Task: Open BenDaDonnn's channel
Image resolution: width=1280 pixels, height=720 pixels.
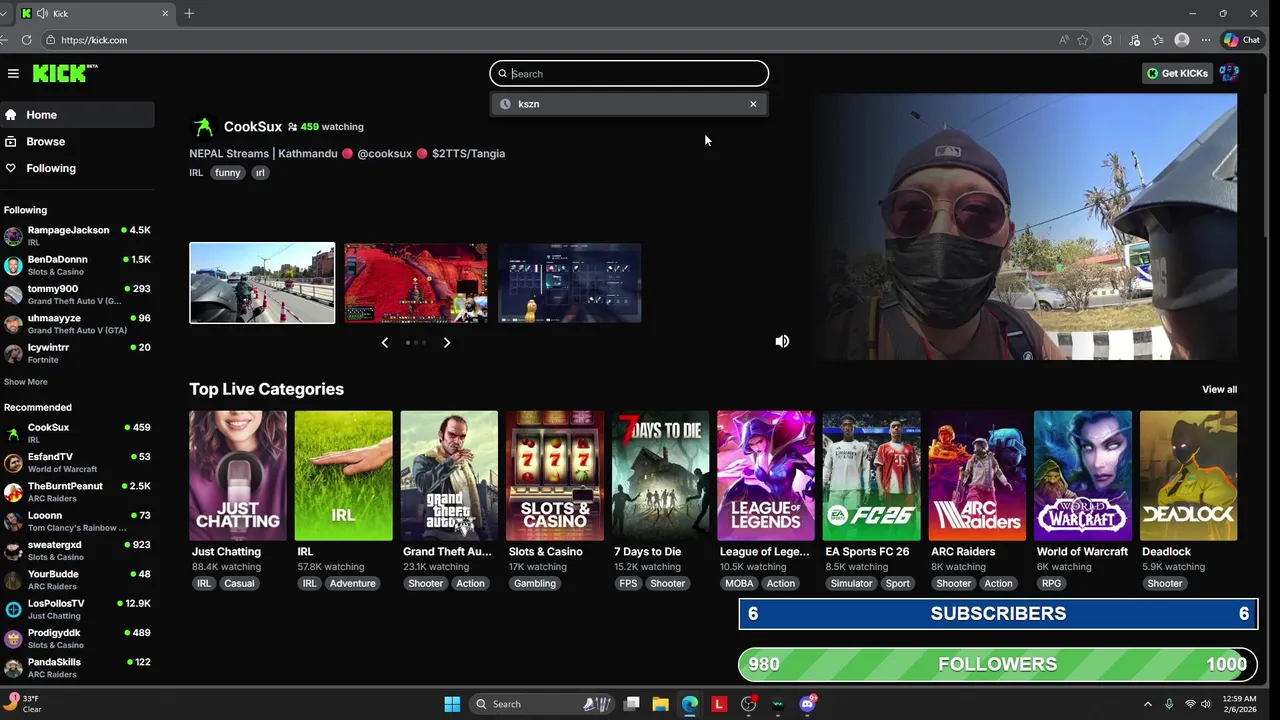Action: tap(77, 265)
